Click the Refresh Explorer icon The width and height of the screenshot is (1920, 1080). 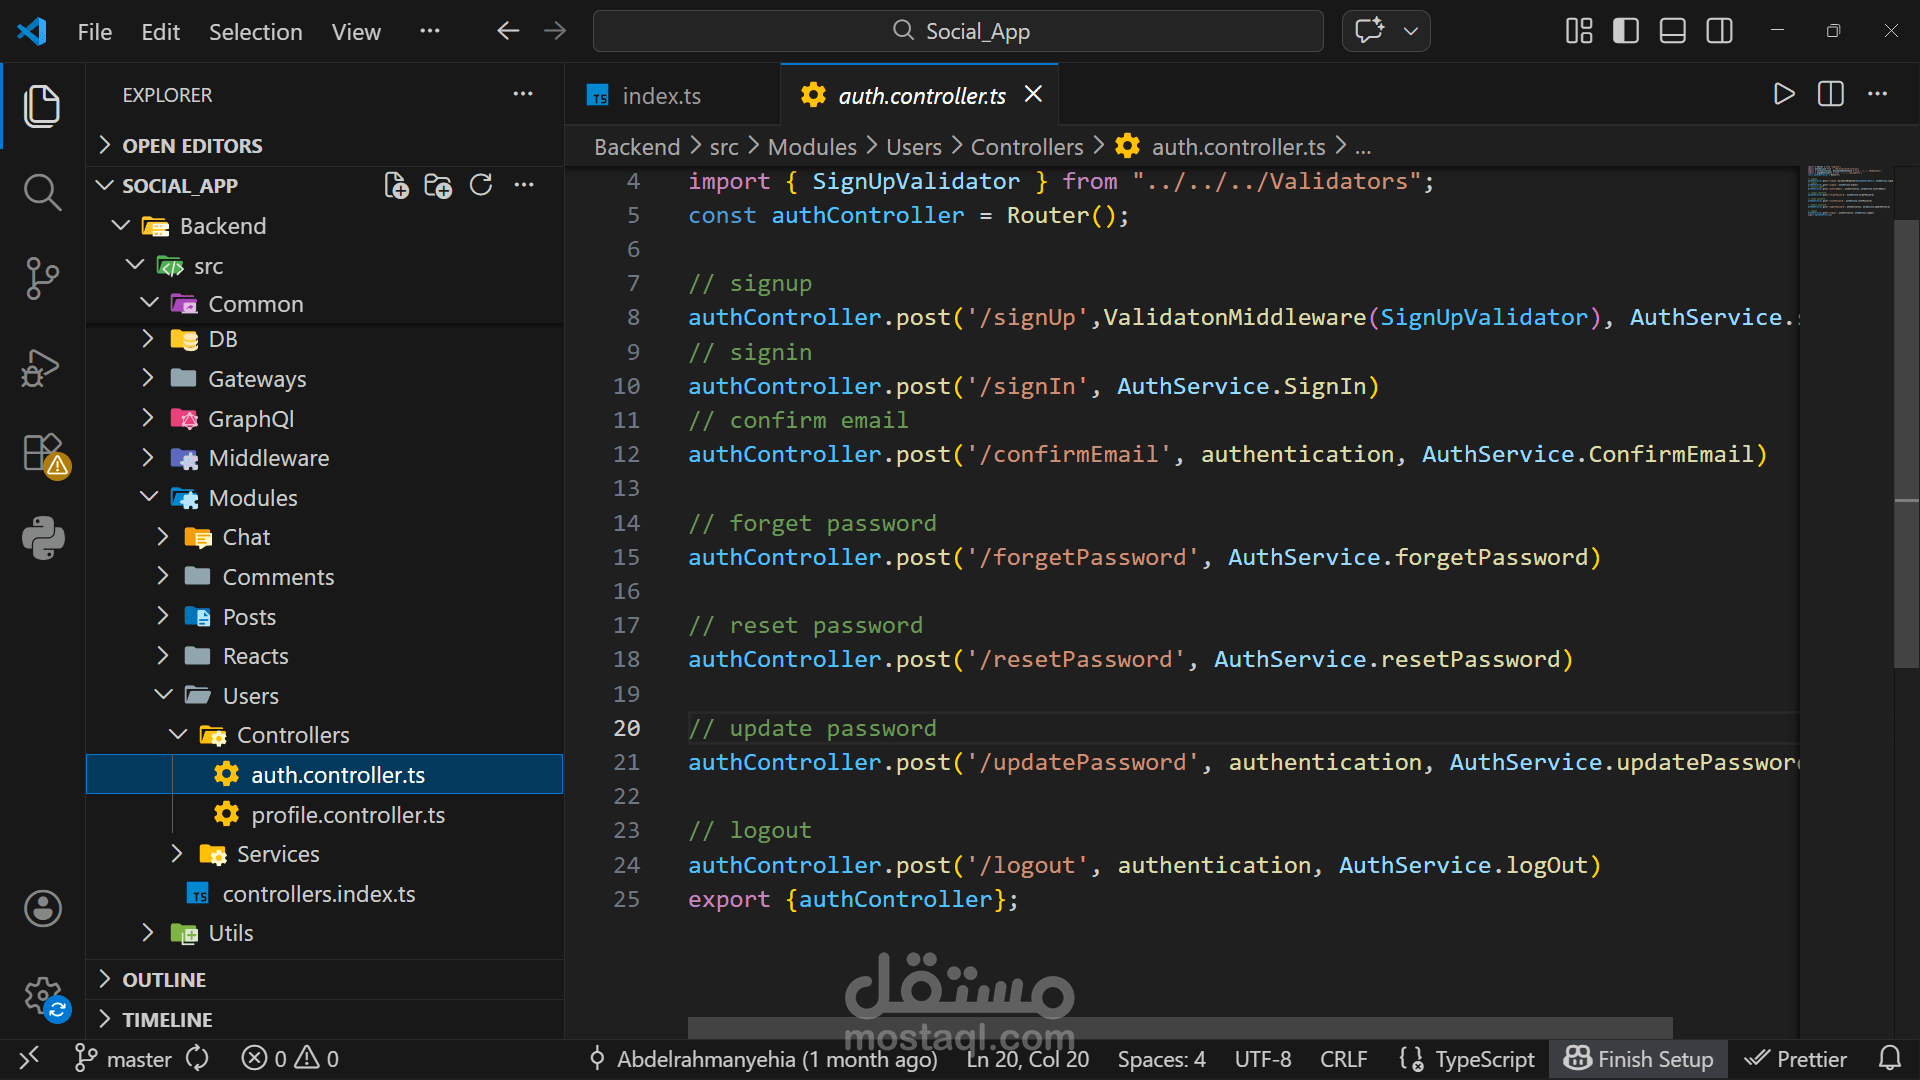coord(481,186)
